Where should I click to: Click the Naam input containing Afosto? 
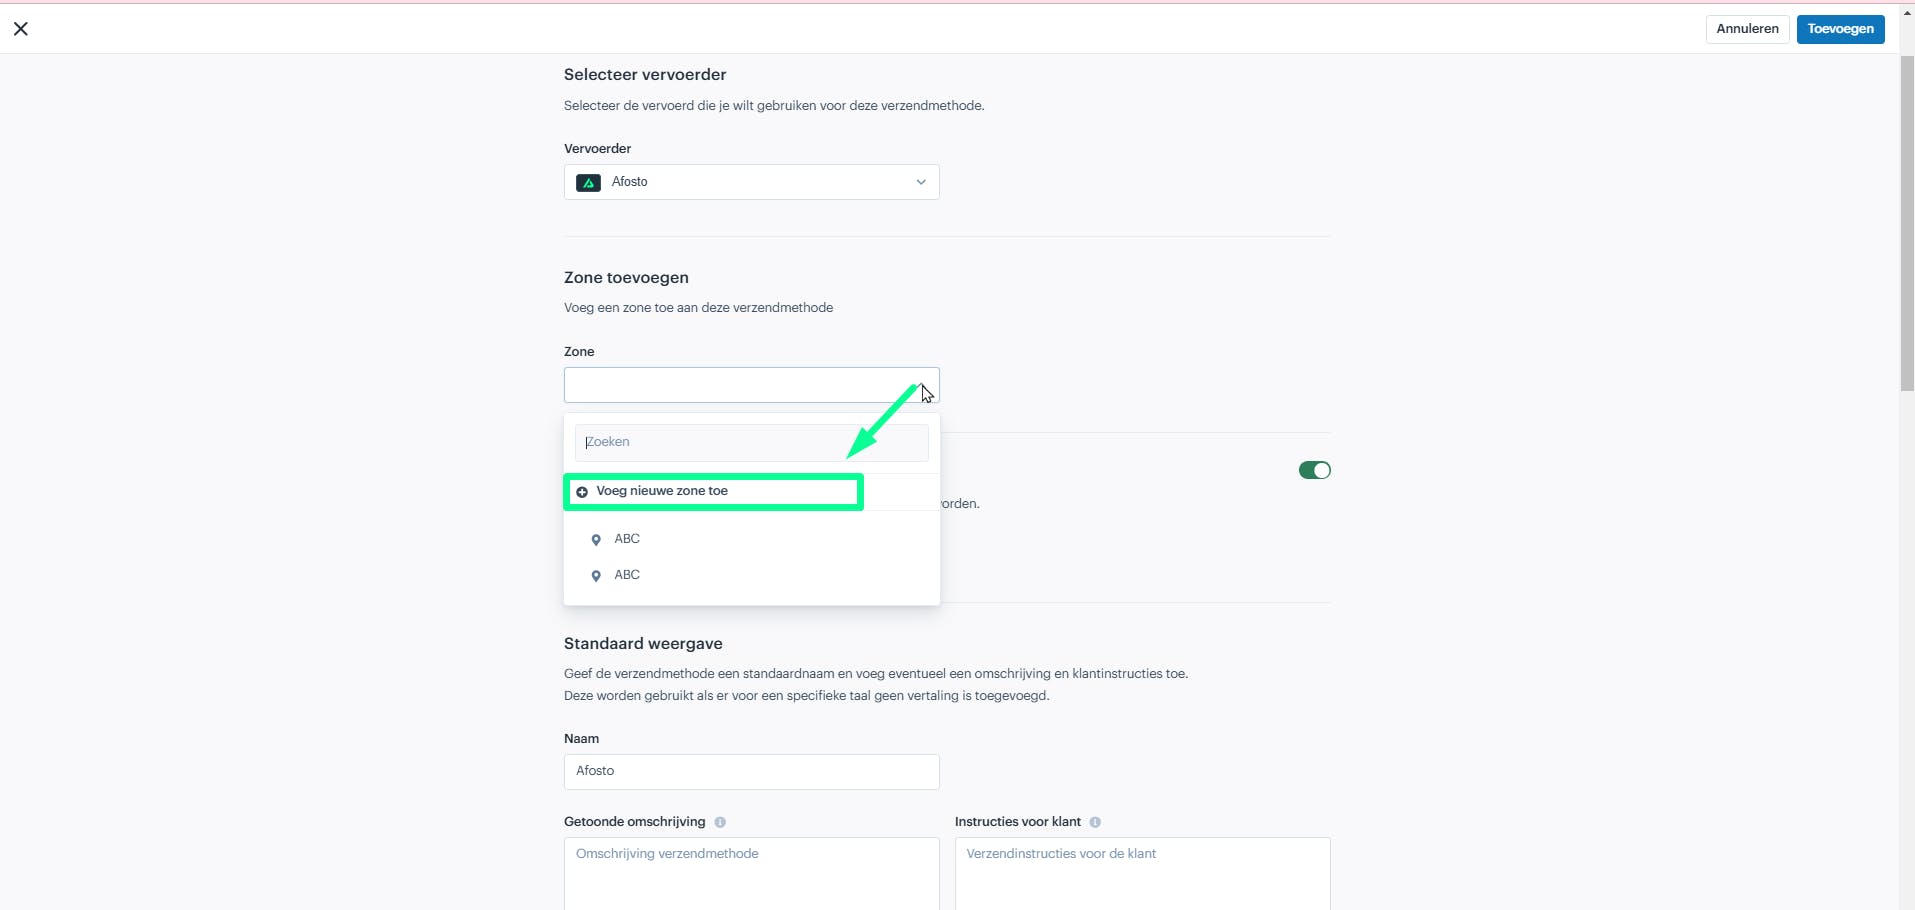pyautogui.click(x=751, y=771)
